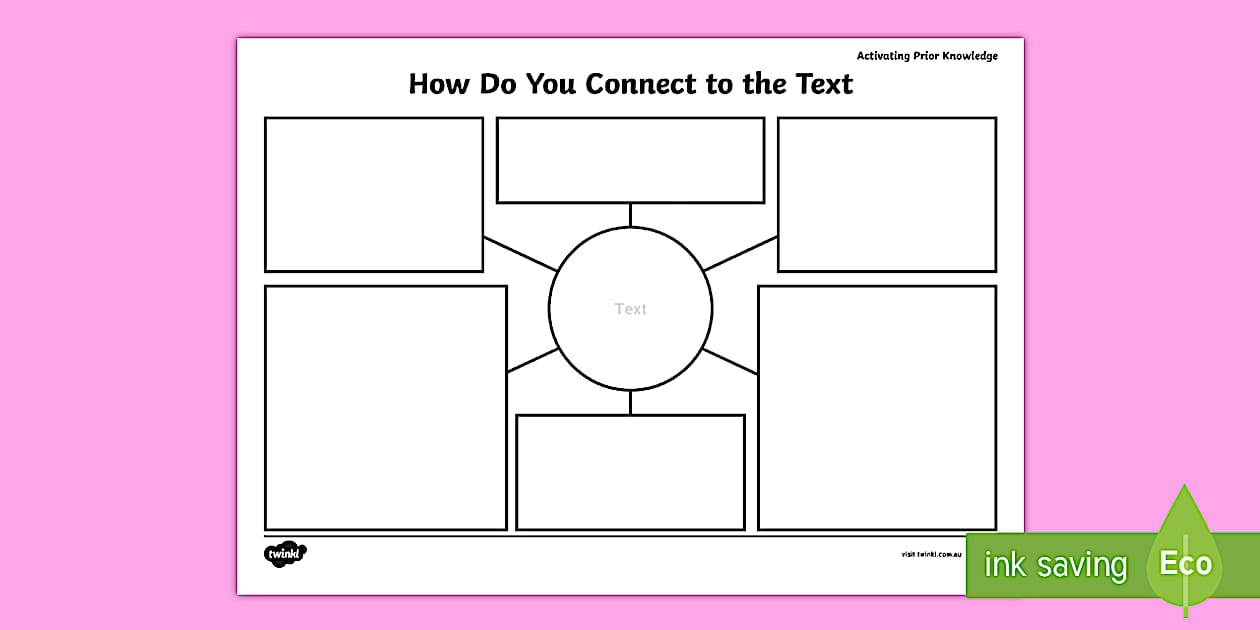1260x630 pixels.
Task: Select the top-left empty connection box
Action: 374,194
